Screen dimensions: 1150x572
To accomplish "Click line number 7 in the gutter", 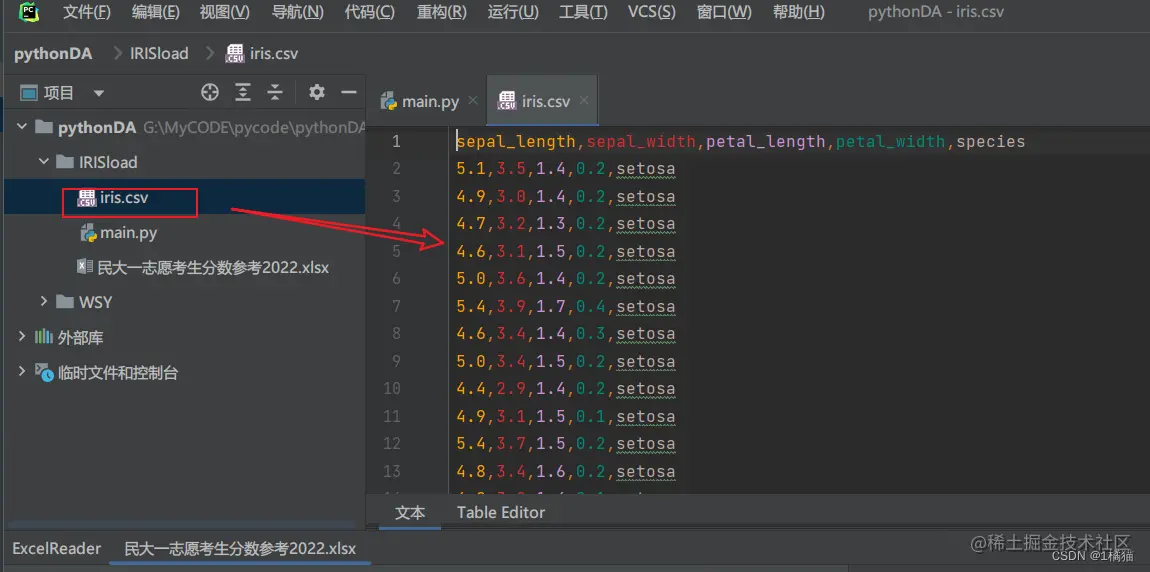I will [x=396, y=306].
